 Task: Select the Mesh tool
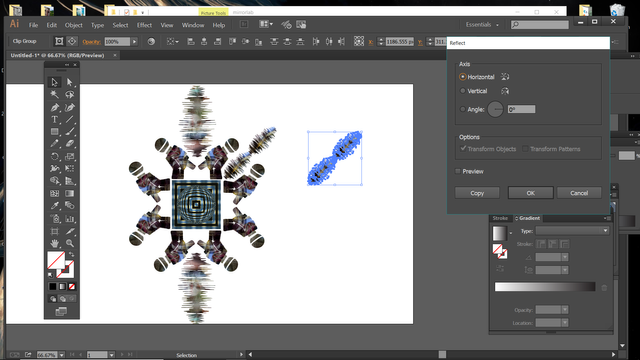[54, 193]
